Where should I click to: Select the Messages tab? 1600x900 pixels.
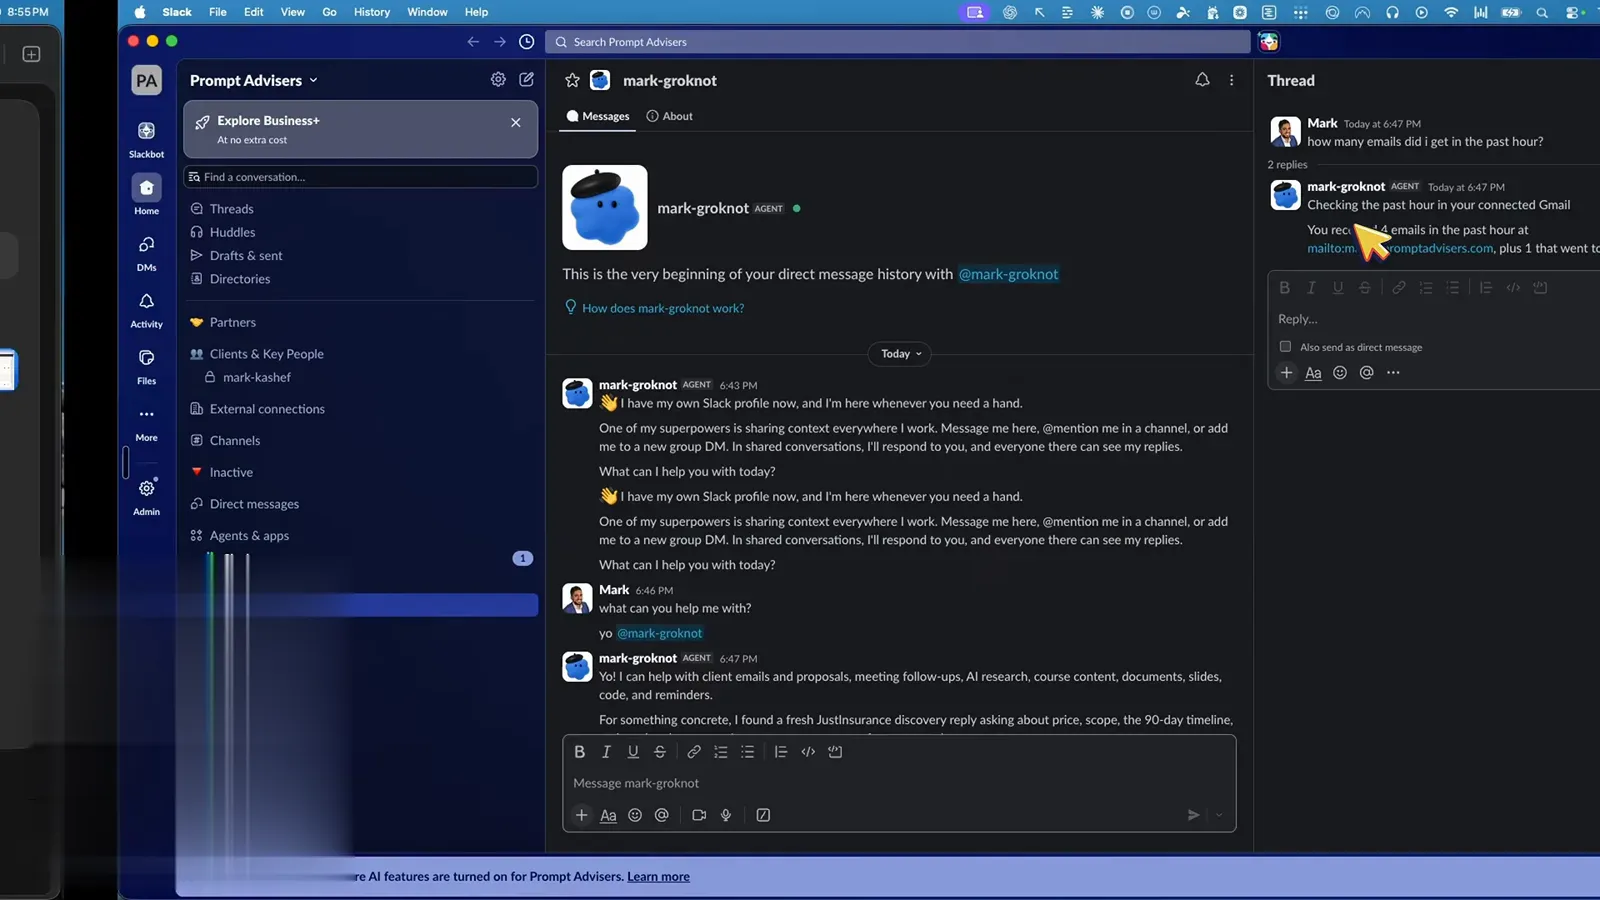coord(598,116)
